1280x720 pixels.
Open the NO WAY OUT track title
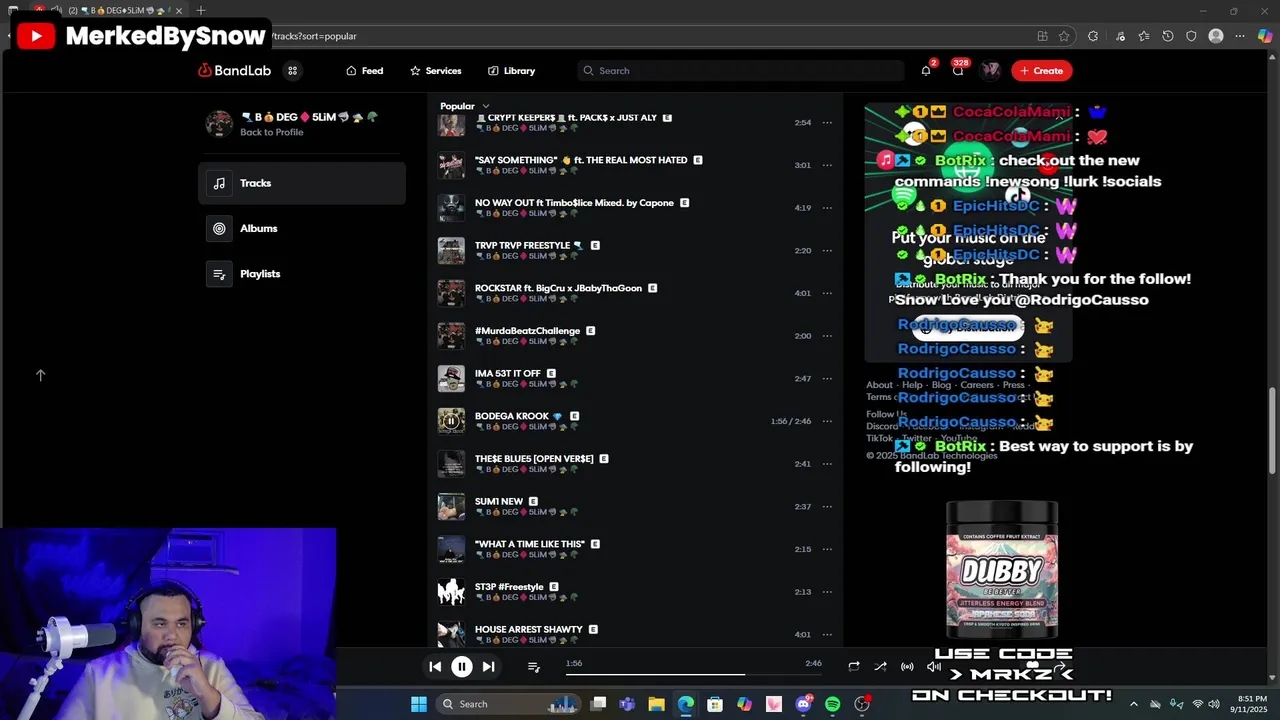[x=574, y=203]
